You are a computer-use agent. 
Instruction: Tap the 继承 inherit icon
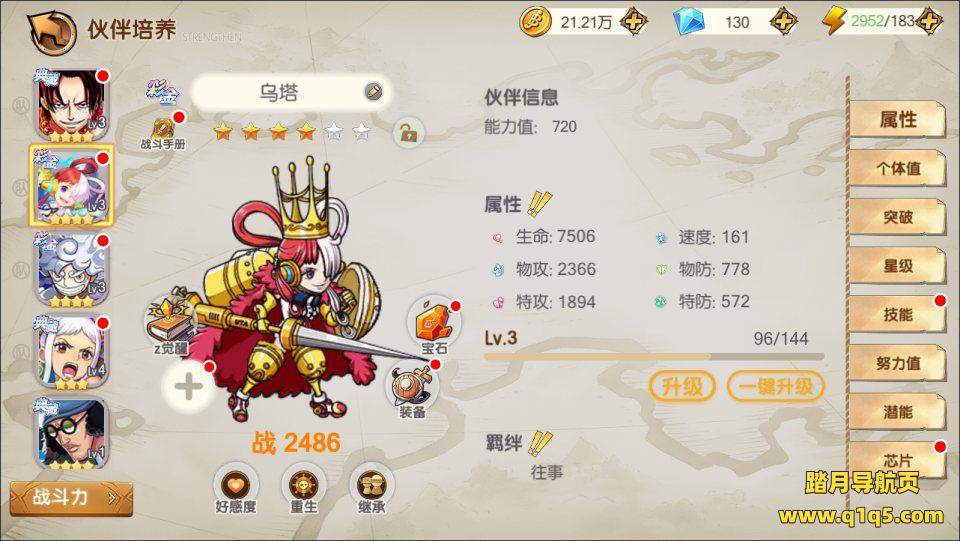pos(372,488)
